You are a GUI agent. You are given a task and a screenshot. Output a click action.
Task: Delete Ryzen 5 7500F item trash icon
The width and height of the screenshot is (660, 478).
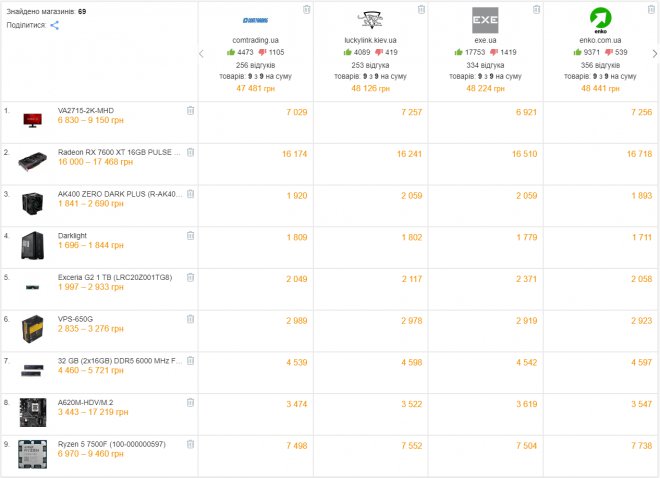(x=190, y=443)
